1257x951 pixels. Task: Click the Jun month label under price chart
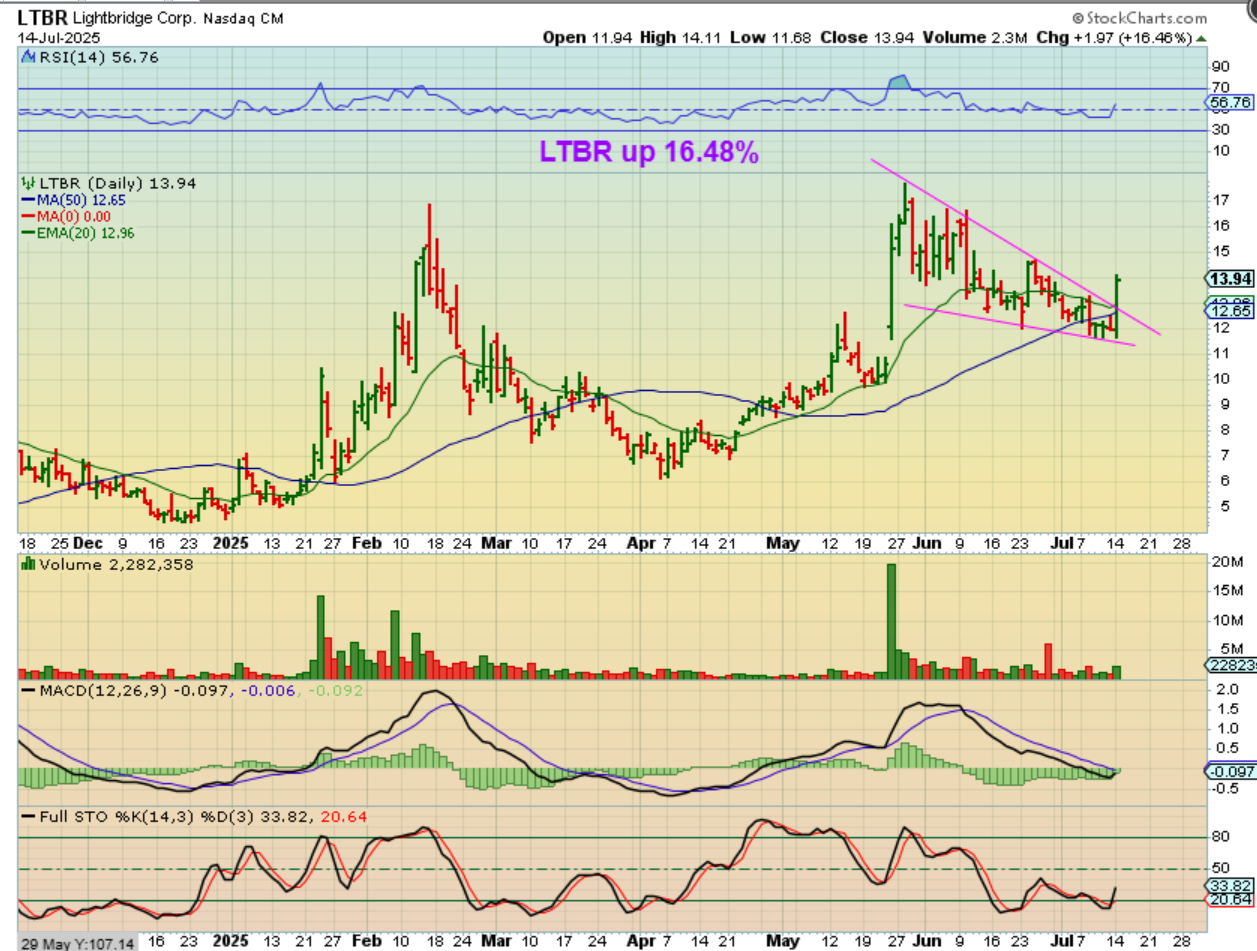[929, 542]
